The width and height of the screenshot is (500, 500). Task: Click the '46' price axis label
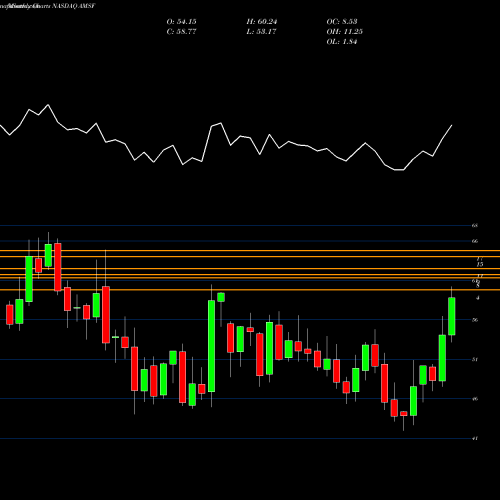(475, 399)
